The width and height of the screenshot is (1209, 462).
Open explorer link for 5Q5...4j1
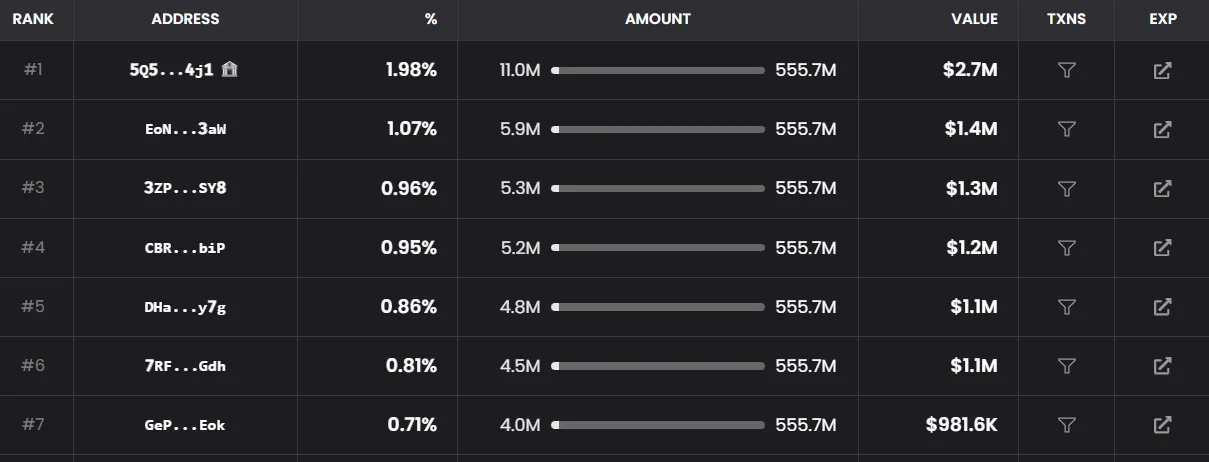click(x=1162, y=70)
